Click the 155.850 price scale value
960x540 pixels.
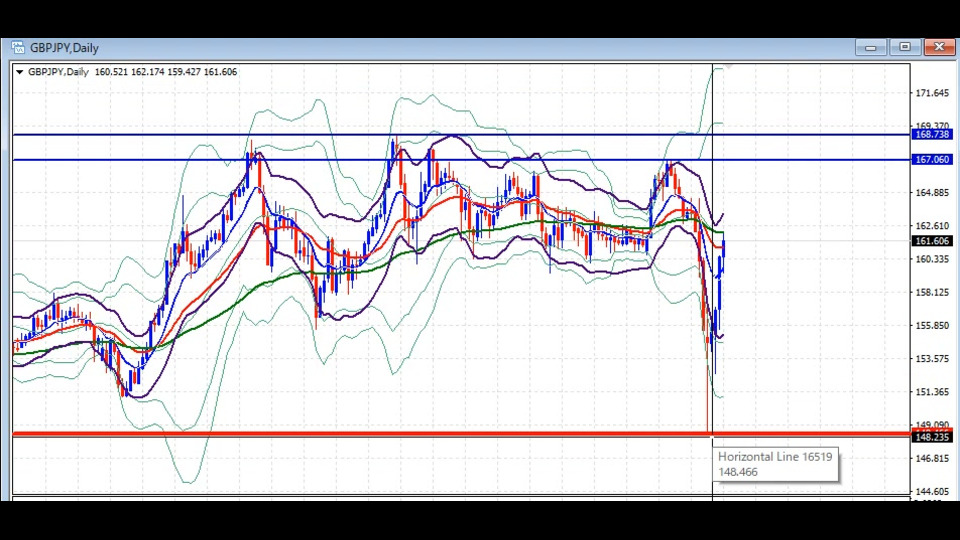point(932,326)
